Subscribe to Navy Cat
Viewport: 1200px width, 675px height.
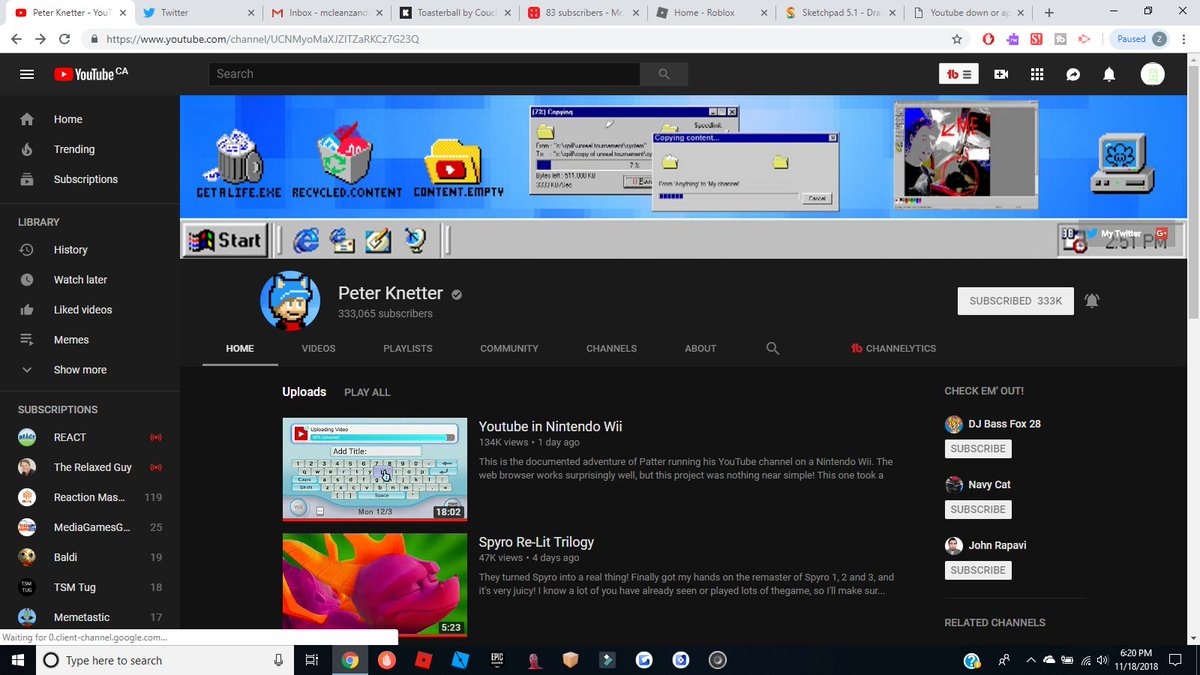[x=978, y=510]
